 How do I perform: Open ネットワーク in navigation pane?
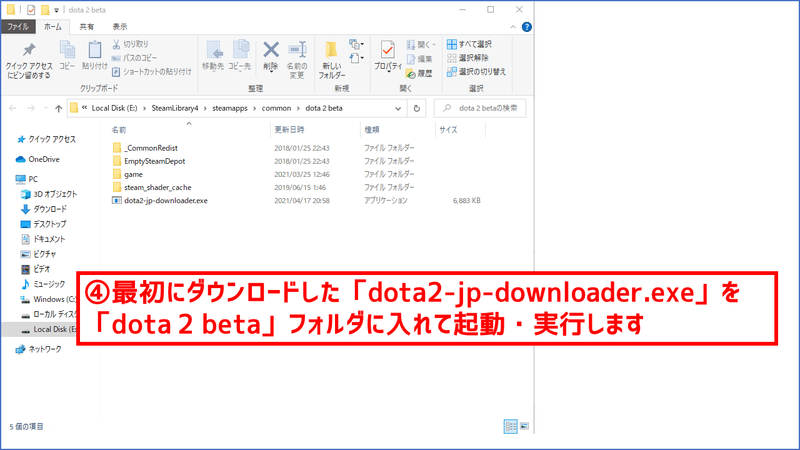point(39,349)
